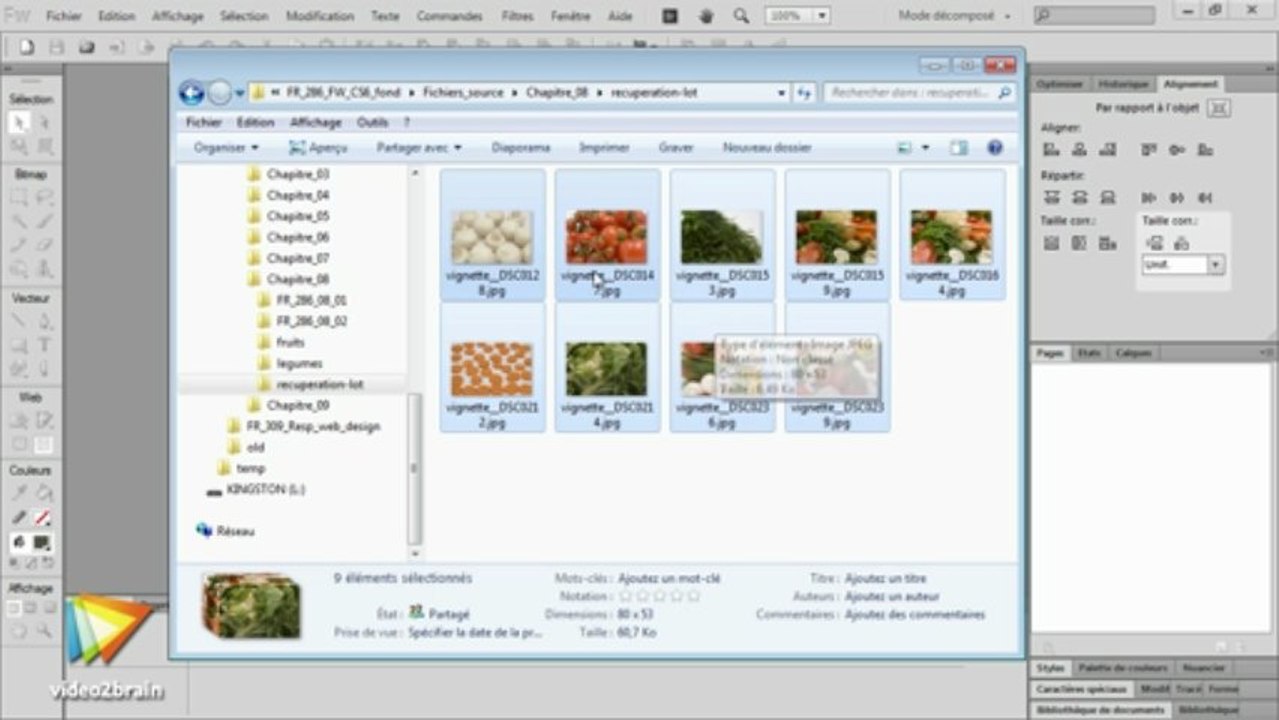Select the Pointer tool in Fireworks toolbox
The image size is (1279, 720).
point(19,122)
